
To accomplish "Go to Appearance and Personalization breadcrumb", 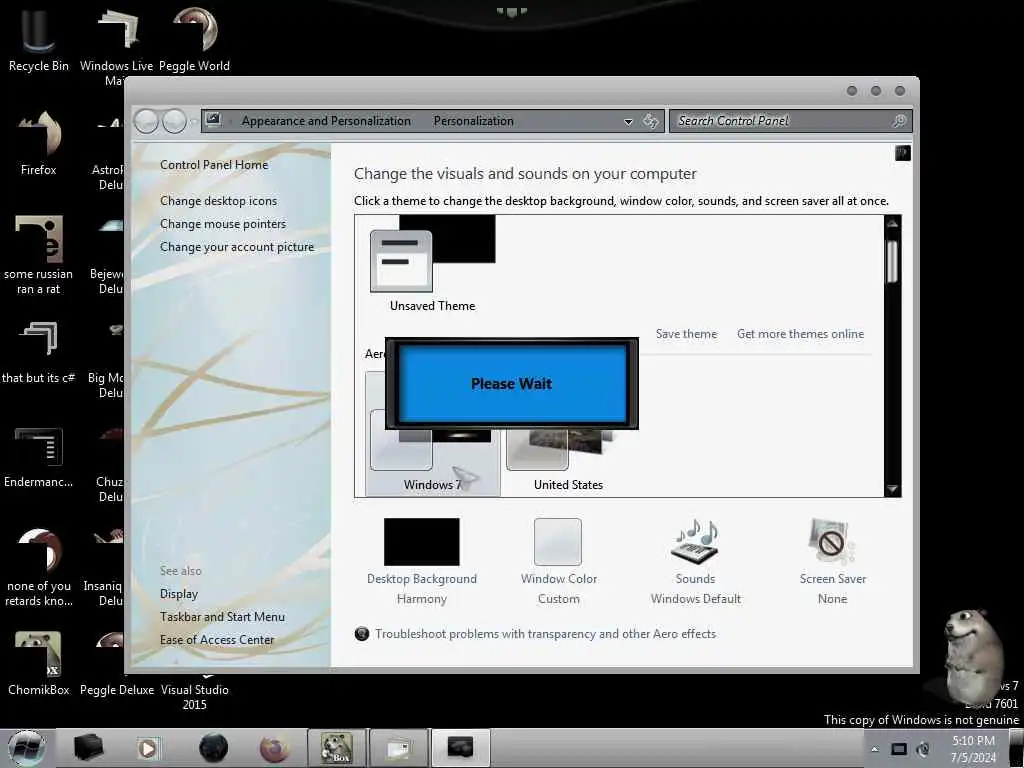I will click(x=326, y=121).
